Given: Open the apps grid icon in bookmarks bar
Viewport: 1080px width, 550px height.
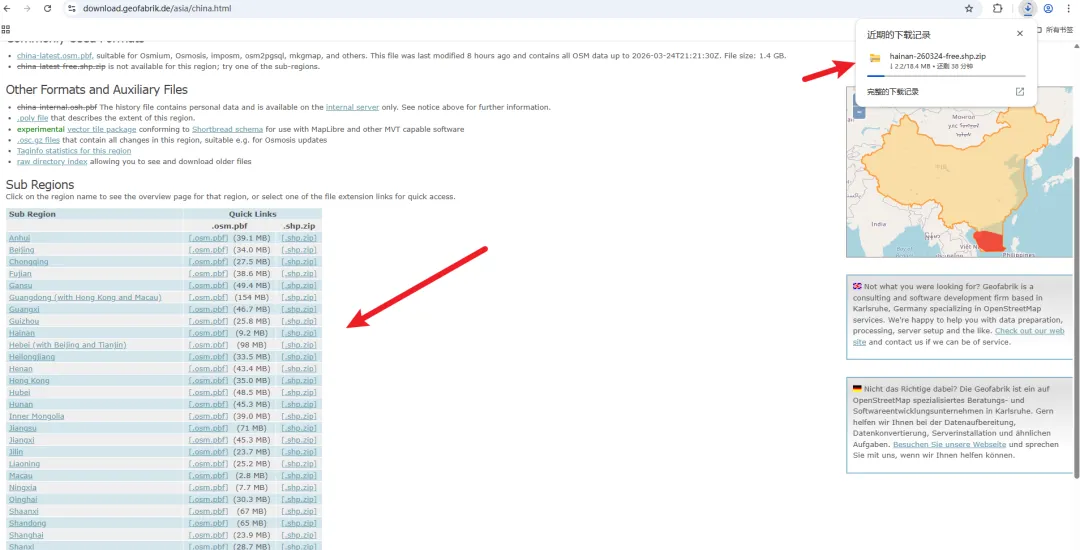Looking at the screenshot, I should (6, 30).
